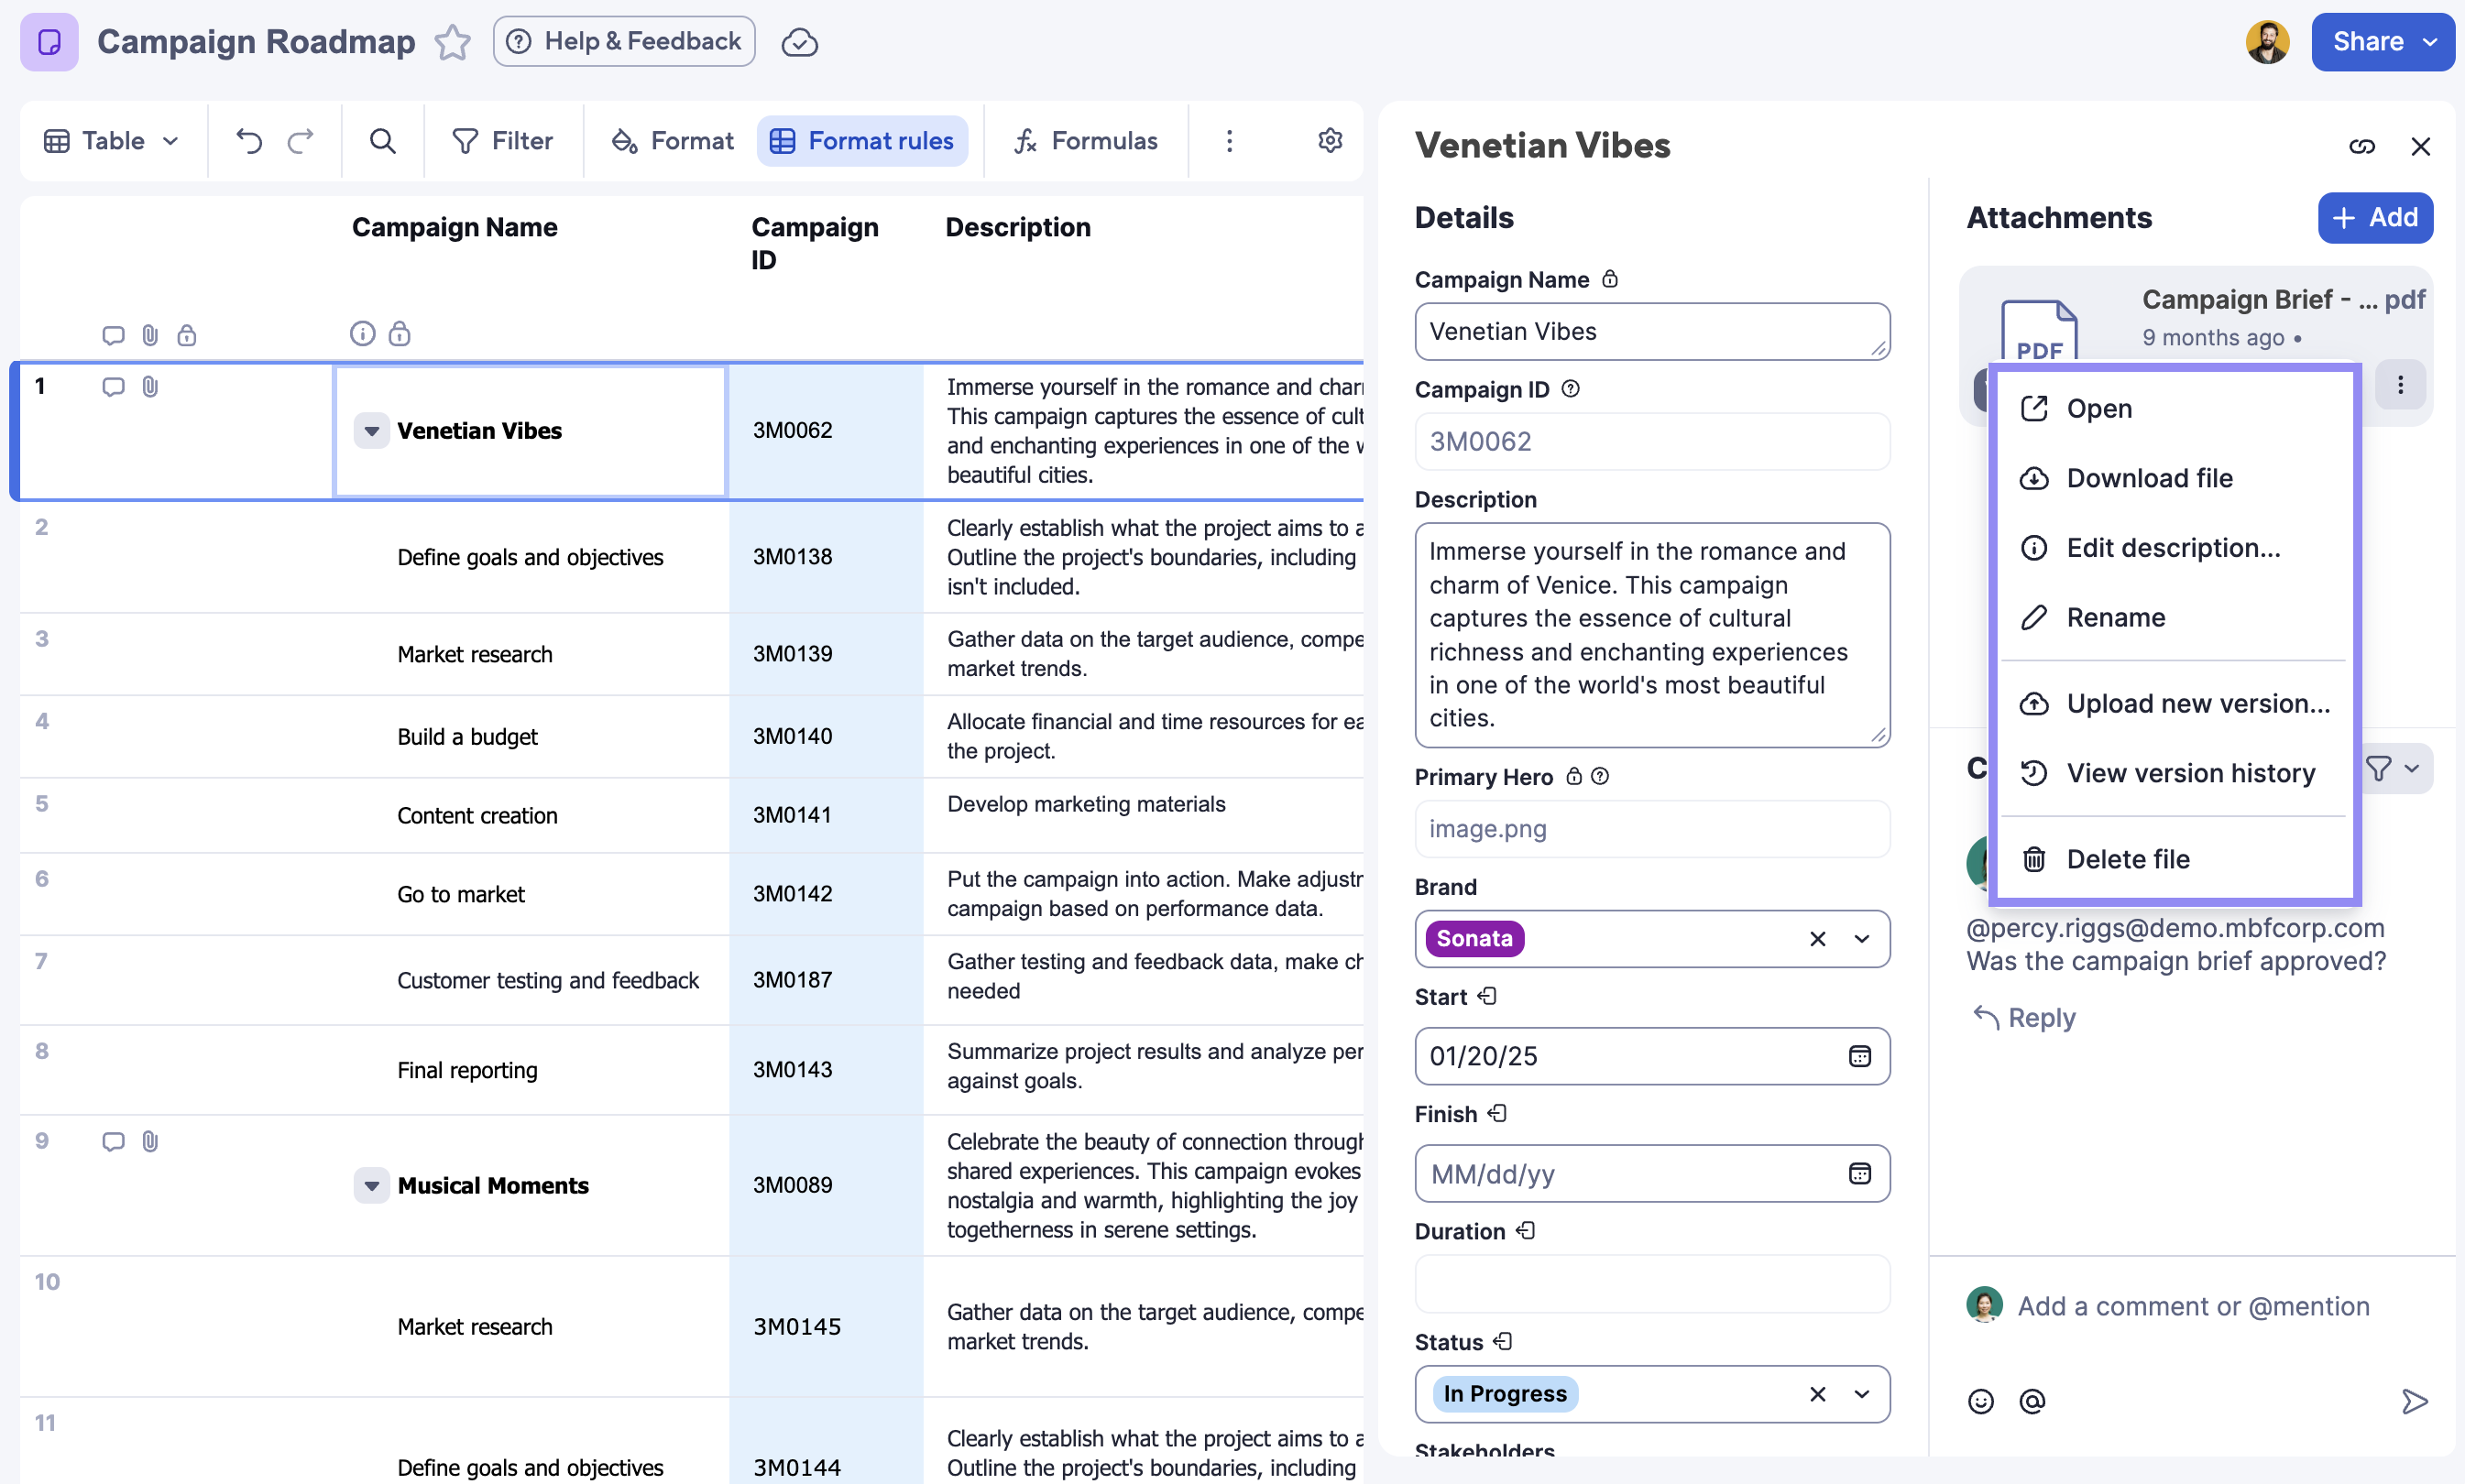Edit the Description text area
Viewport: 2465px width, 1484px height.
click(1651, 635)
